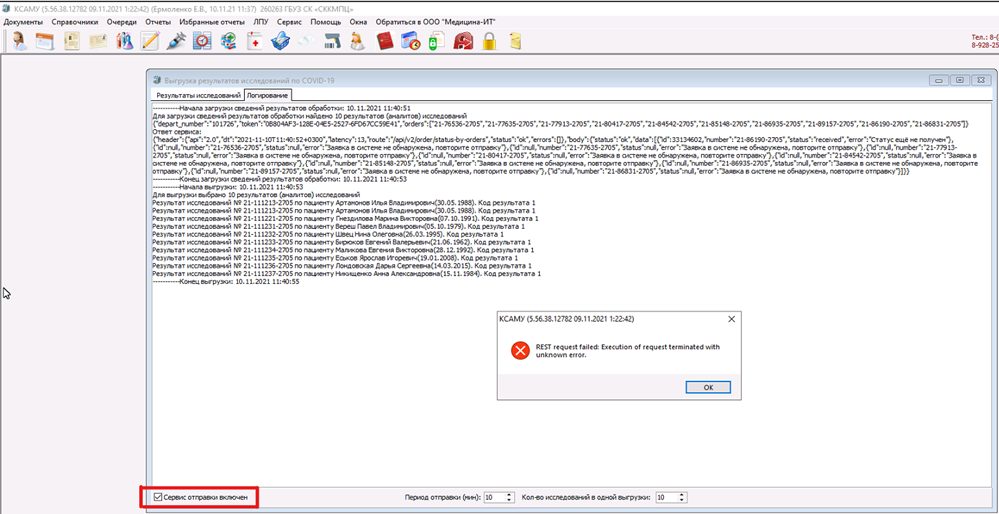Click the pencil notepad toolbar icon
Viewport: 999px width, 514px height.
[151, 41]
